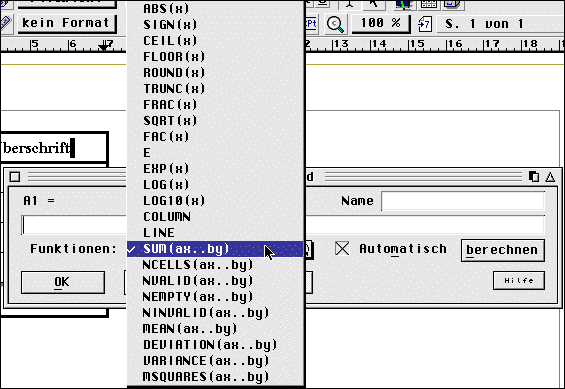
Task: Choose NVALID(ax..by) from the menu
Action: pos(216,281)
